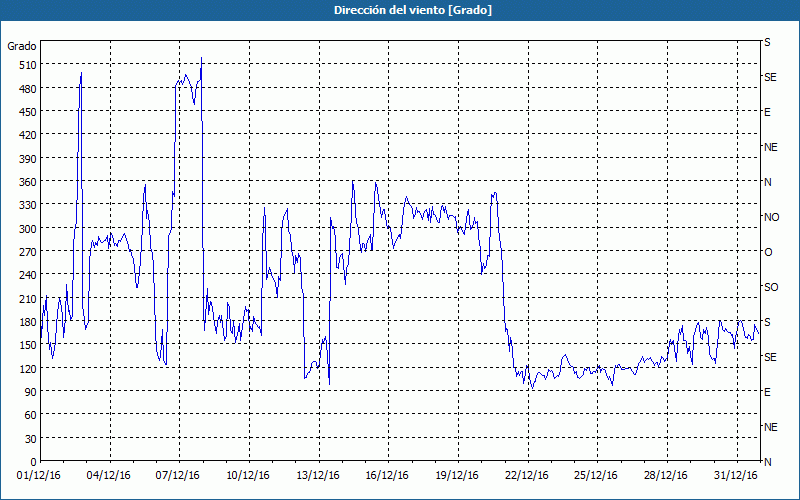Click the 330 y-axis tick label
Viewport: 800px width, 500px height.
[x=27, y=205]
